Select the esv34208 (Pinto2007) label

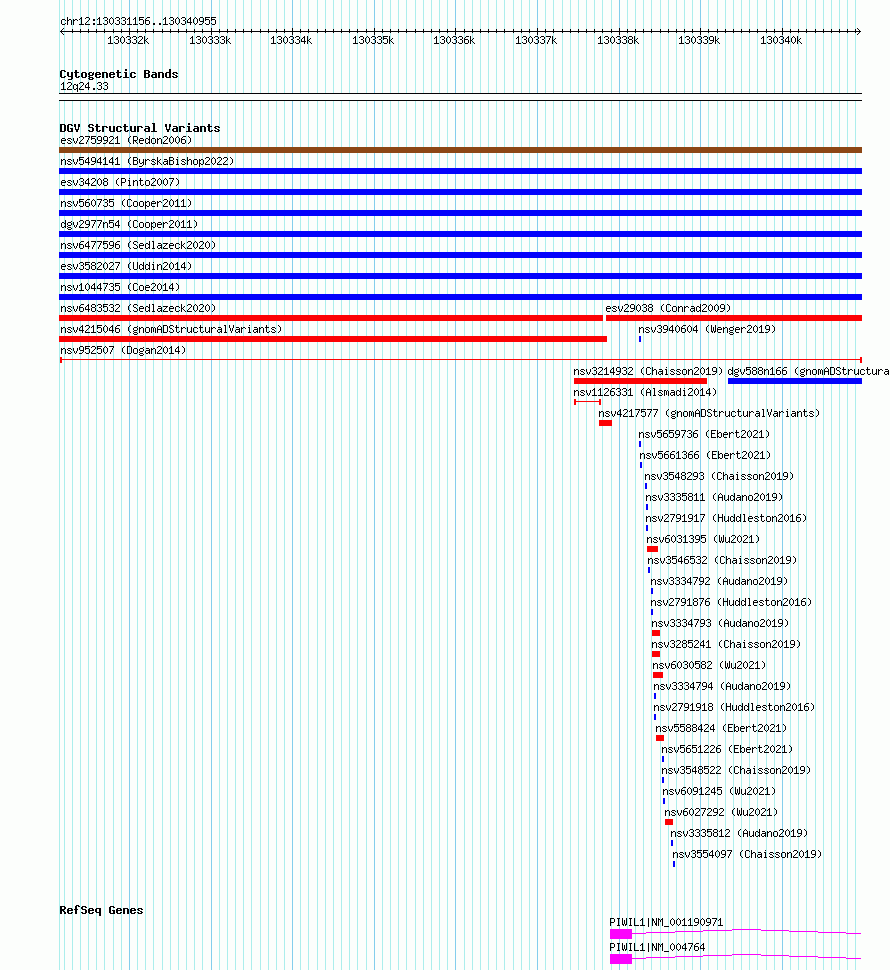point(120,182)
